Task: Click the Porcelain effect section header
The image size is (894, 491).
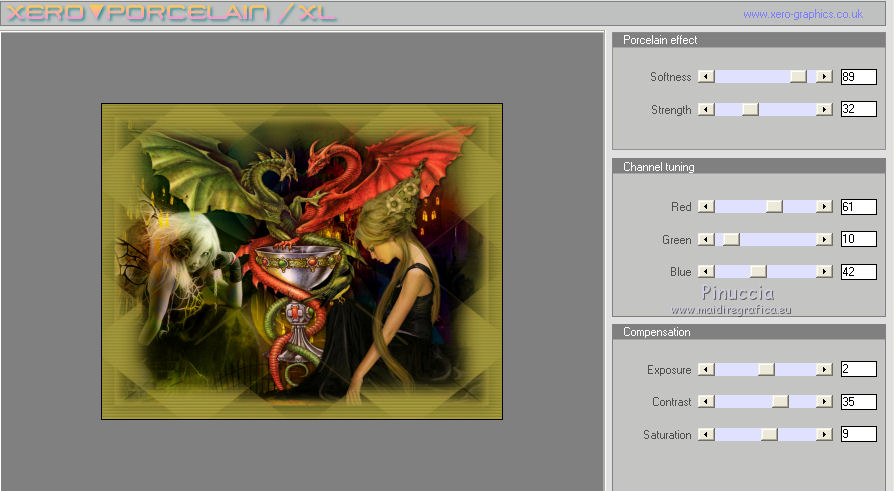Action: [x=749, y=40]
